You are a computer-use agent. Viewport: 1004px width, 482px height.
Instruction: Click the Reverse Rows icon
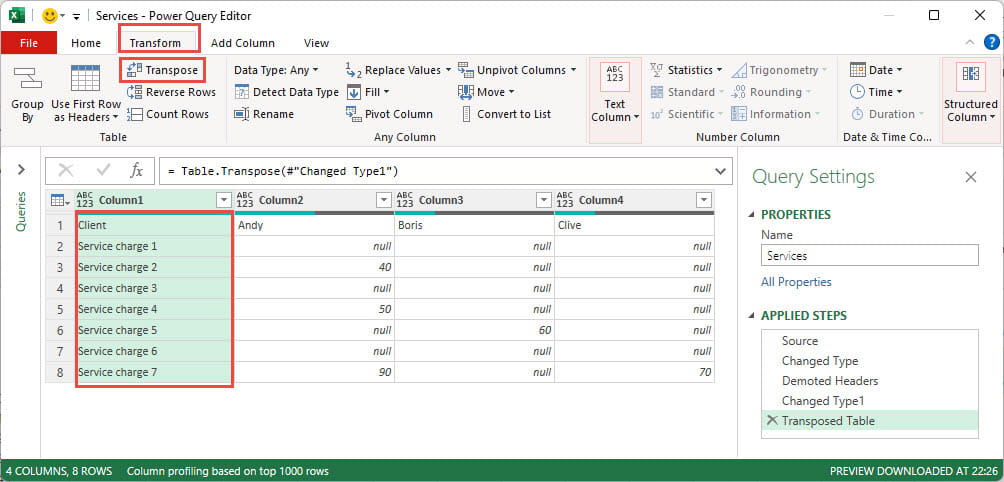coord(135,92)
